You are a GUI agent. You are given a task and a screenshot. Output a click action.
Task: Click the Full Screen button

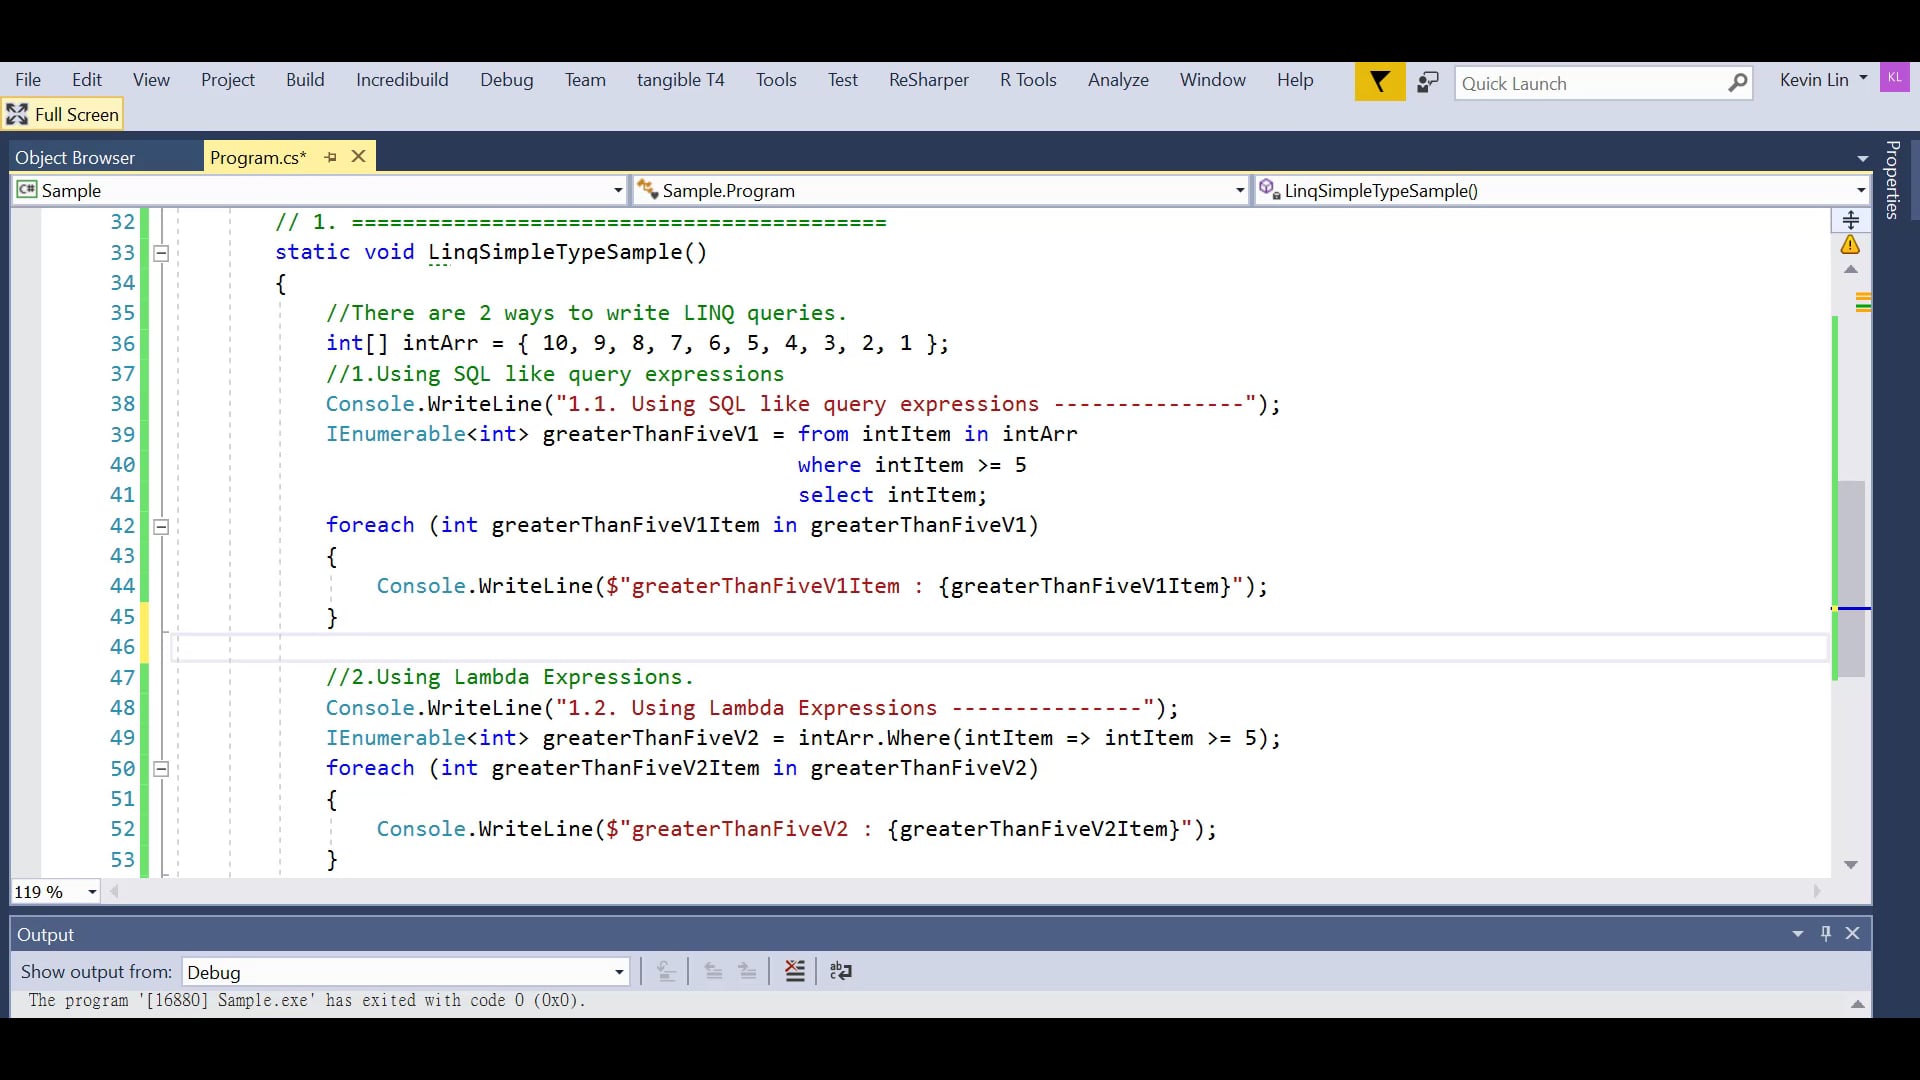(63, 114)
